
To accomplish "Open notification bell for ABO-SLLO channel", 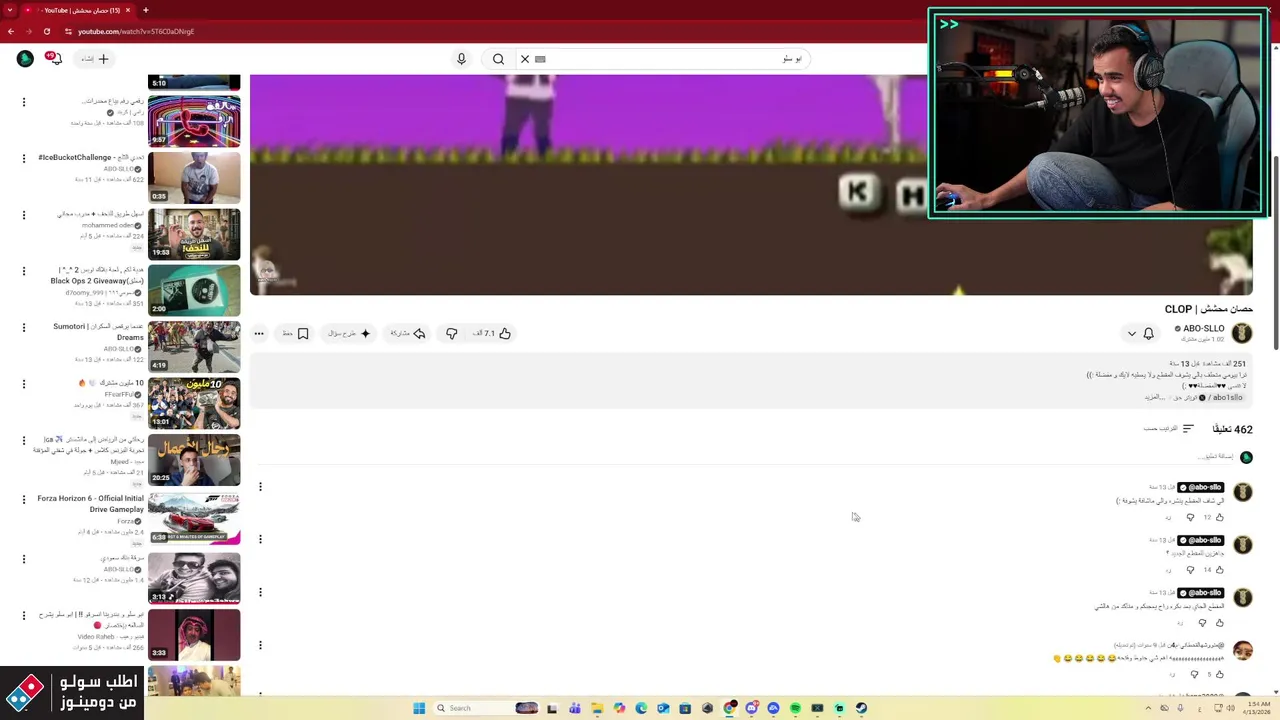I will pos(1148,333).
